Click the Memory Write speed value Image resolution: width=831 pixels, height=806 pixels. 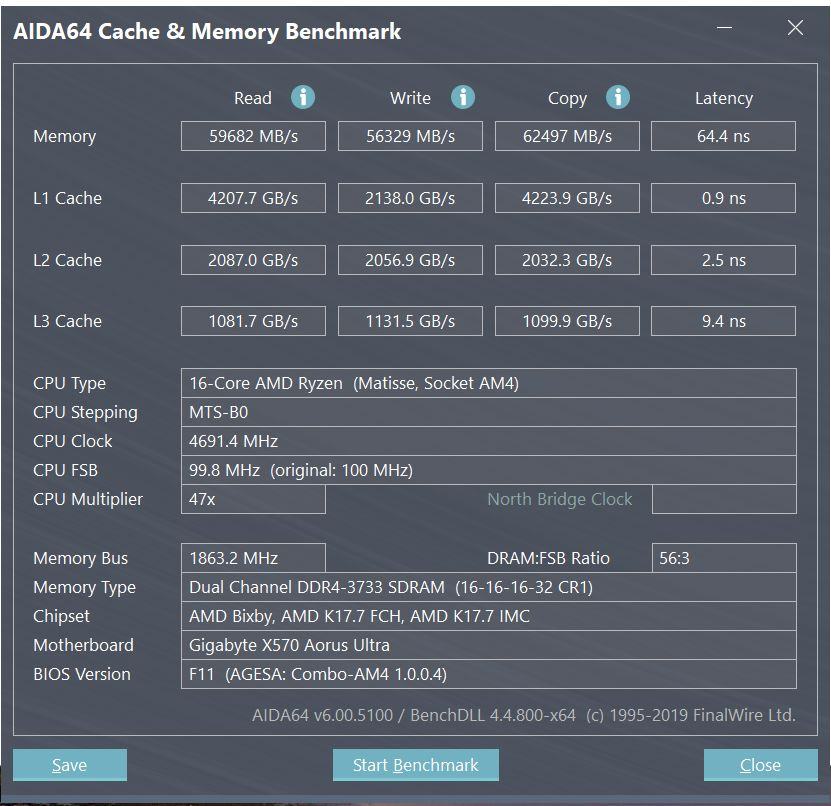tap(410, 136)
